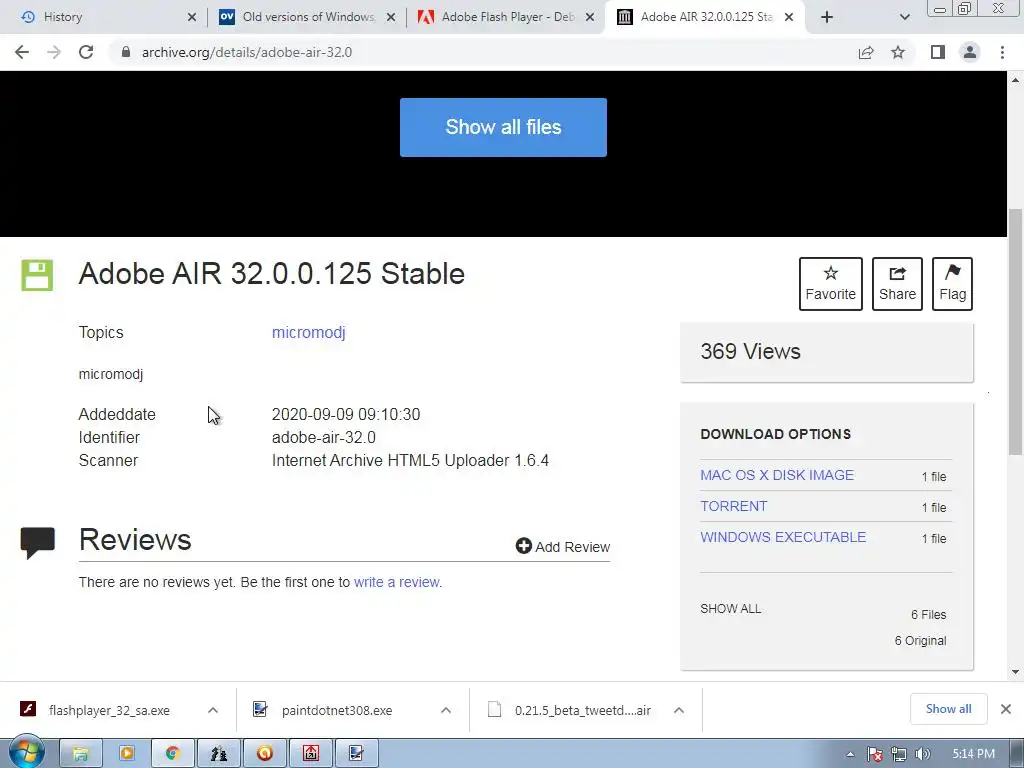Click the page vertical scrollbar thumb
Screen dimensions: 1024x768
[x=1016, y=332]
